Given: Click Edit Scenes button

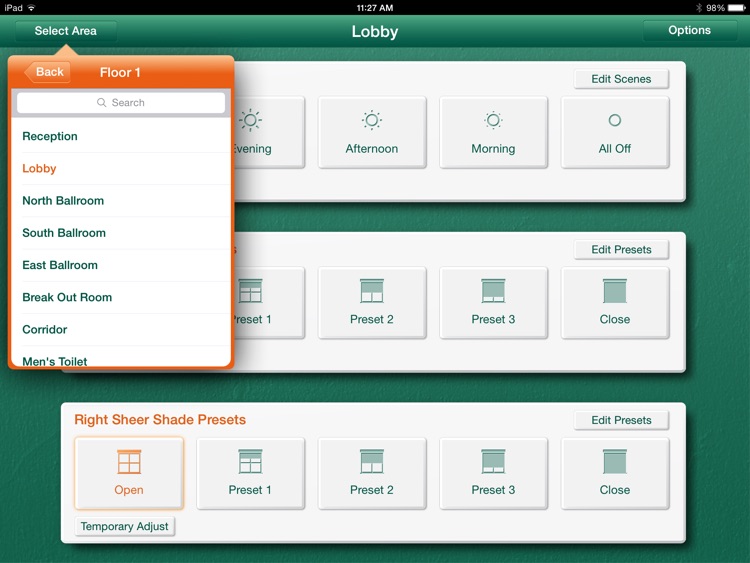Looking at the screenshot, I should (621, 79).
